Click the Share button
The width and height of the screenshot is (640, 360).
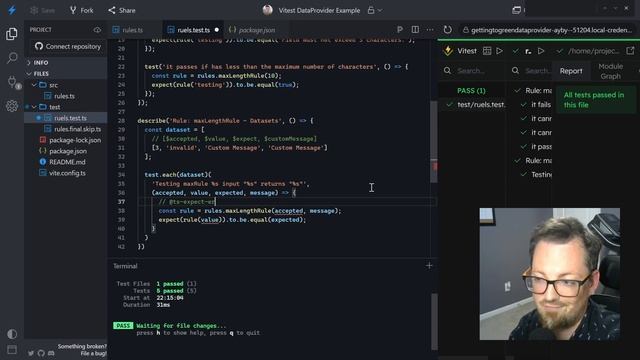[122, 10]
